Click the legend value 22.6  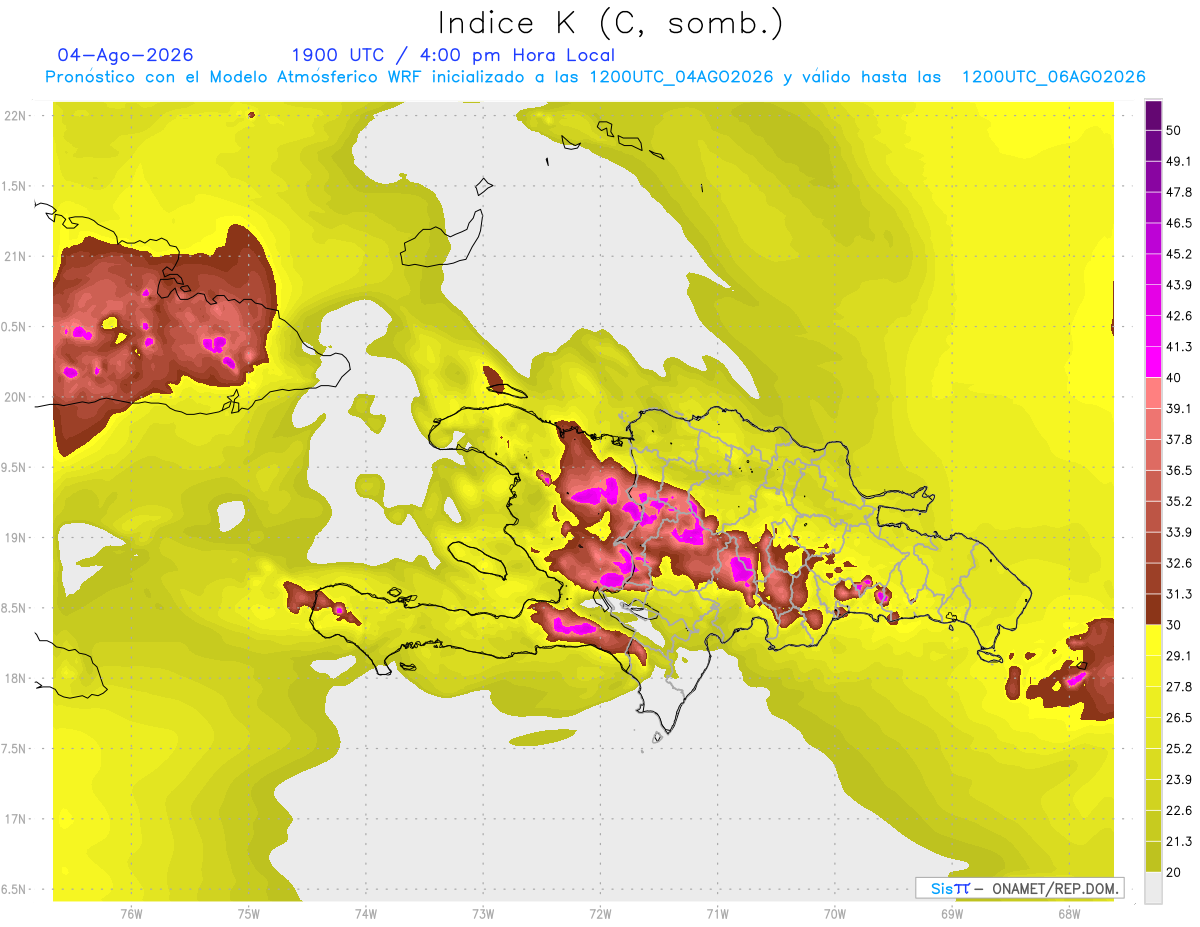coord(1180,810)
